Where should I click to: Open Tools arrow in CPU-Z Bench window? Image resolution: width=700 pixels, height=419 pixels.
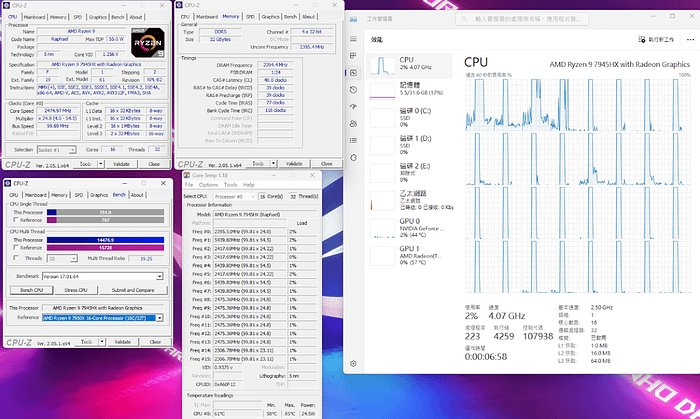tap(102, 342)
